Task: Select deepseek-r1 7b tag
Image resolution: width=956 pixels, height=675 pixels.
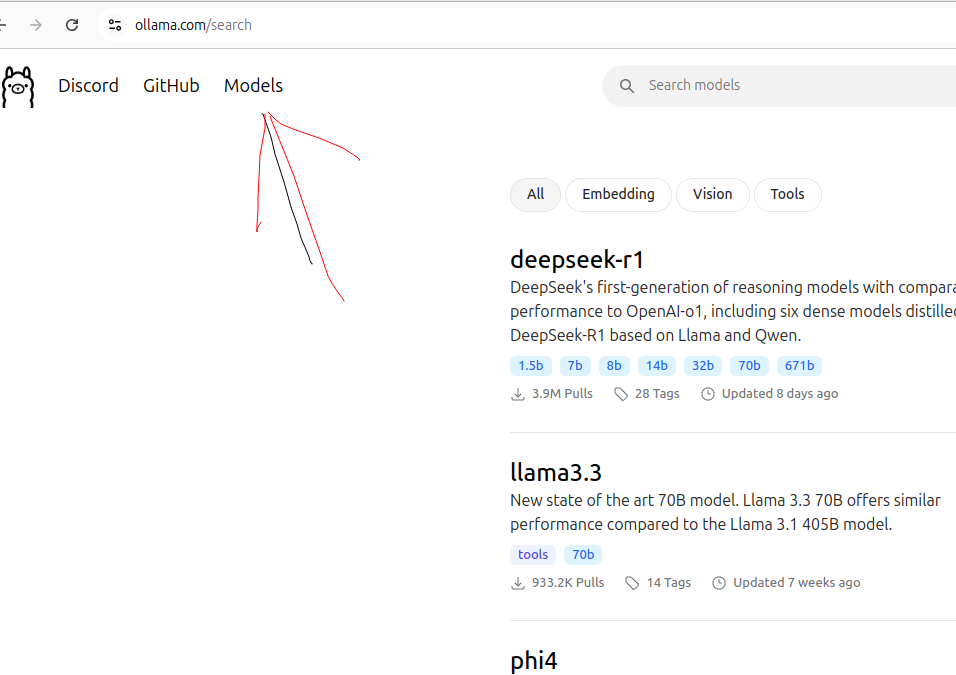Action: click(575, 366)
